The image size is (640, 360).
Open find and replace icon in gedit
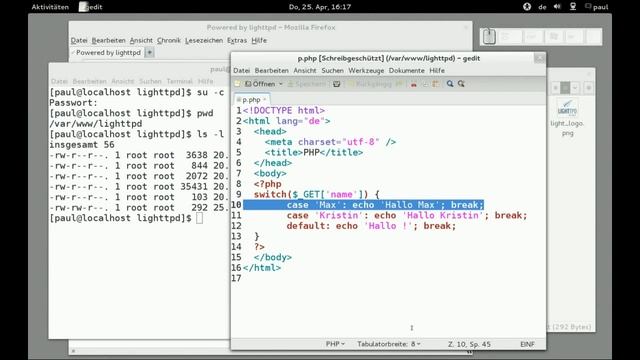[x=461, y=84]
